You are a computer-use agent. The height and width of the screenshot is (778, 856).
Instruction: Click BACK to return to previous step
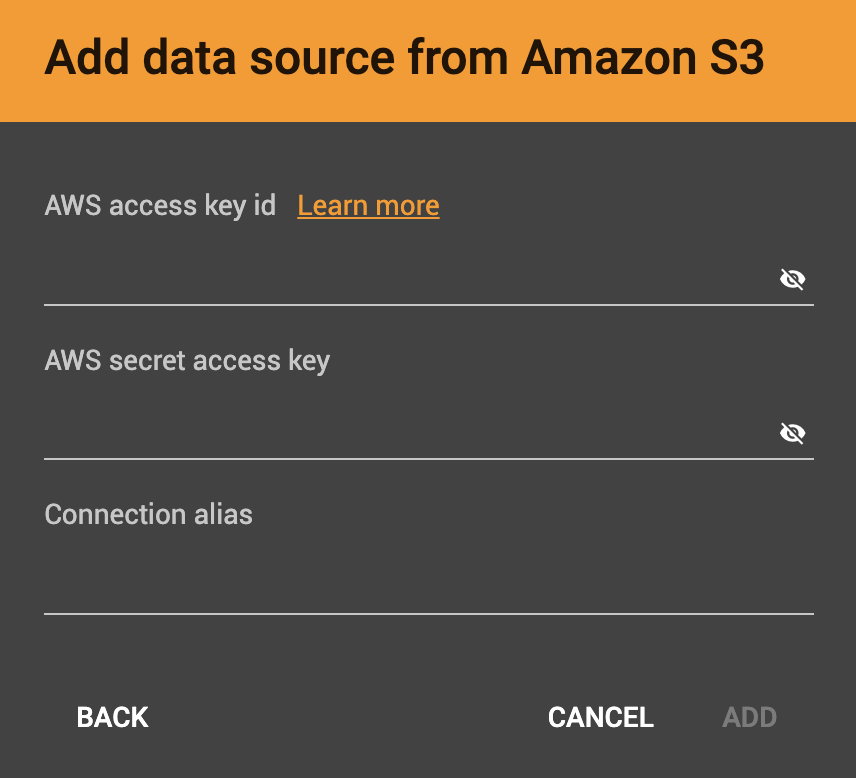tap(112, 717)
